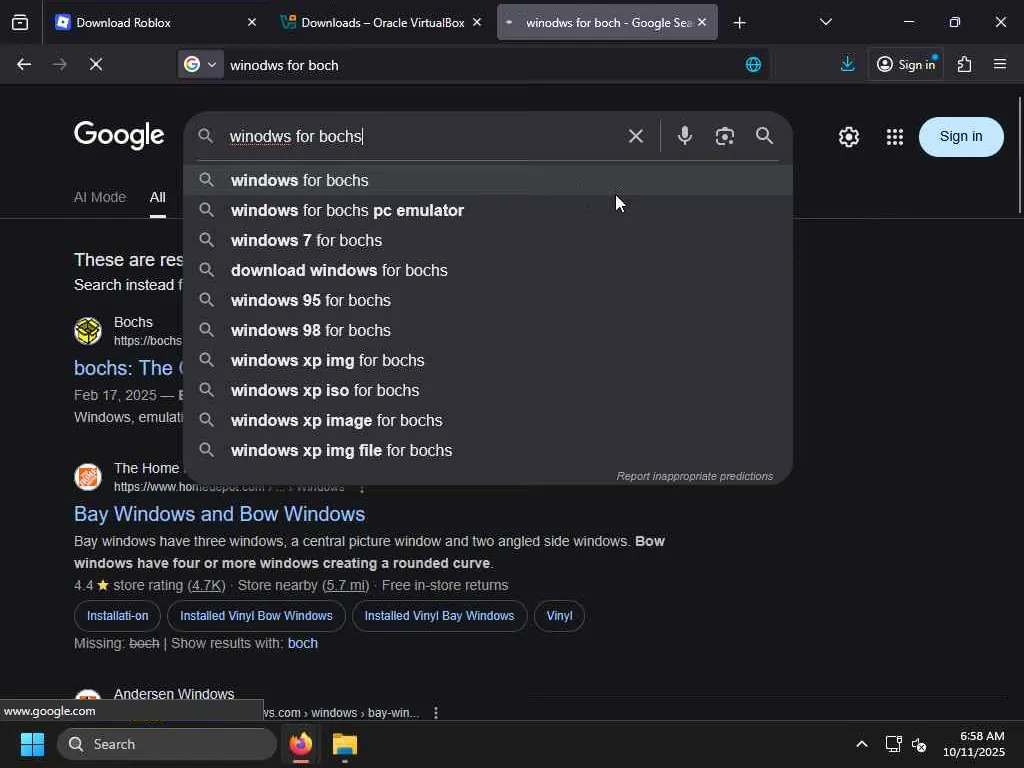1024x768 pixels.
Task: Click the Vinyl chip
Action: click(x=559, y=616)
